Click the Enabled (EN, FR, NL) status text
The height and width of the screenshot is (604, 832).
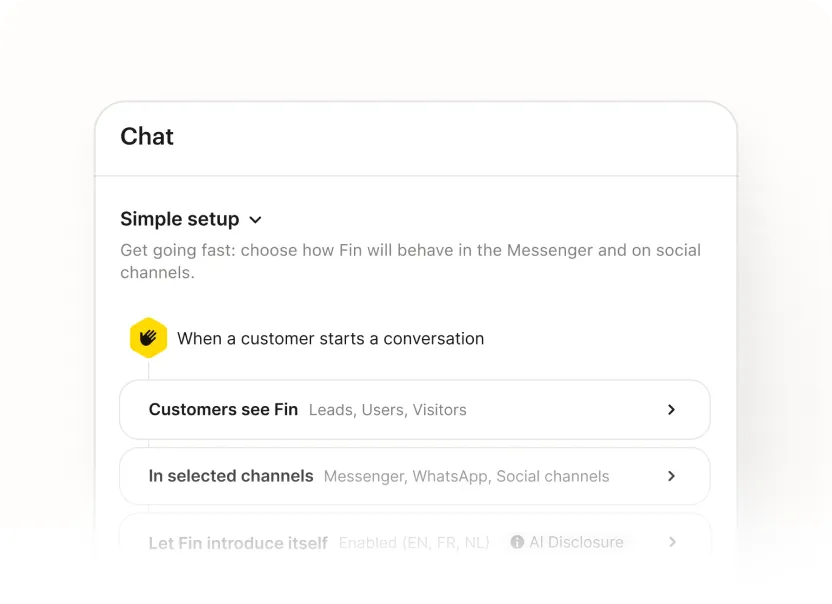coord(414,542)
